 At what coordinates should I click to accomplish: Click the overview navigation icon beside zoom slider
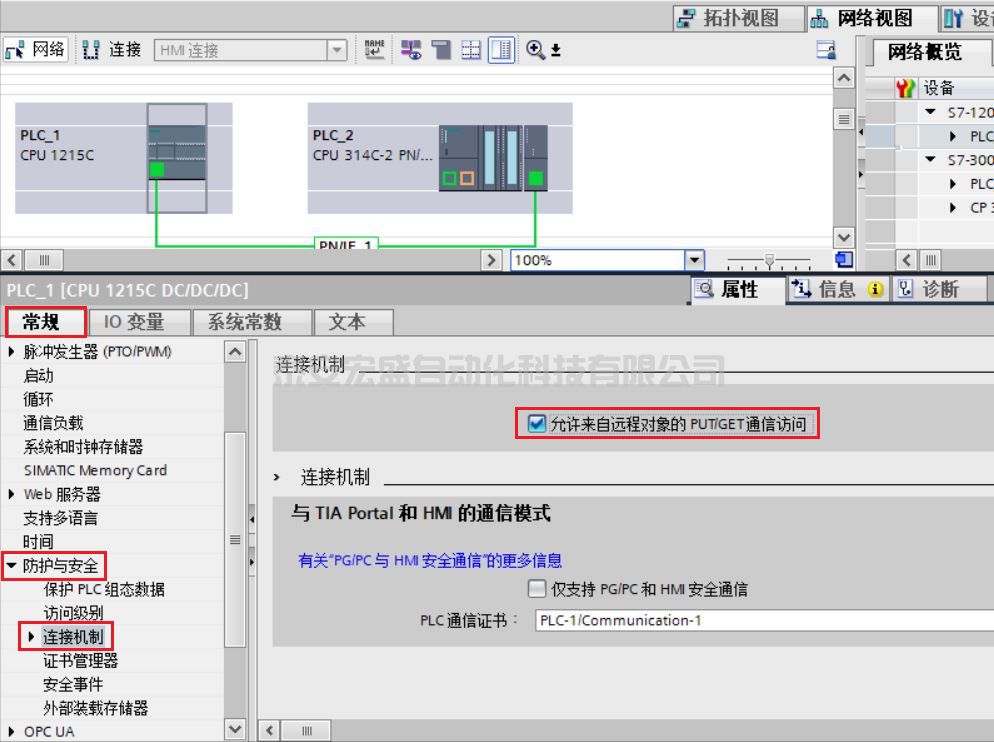click(842, 261)
